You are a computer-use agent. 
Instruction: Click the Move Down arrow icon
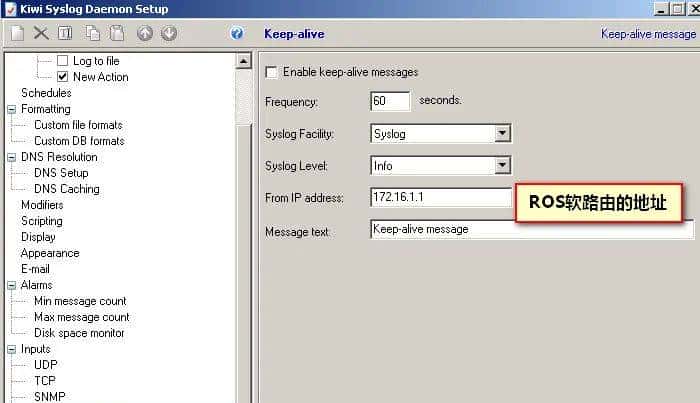tap(169, 33)
